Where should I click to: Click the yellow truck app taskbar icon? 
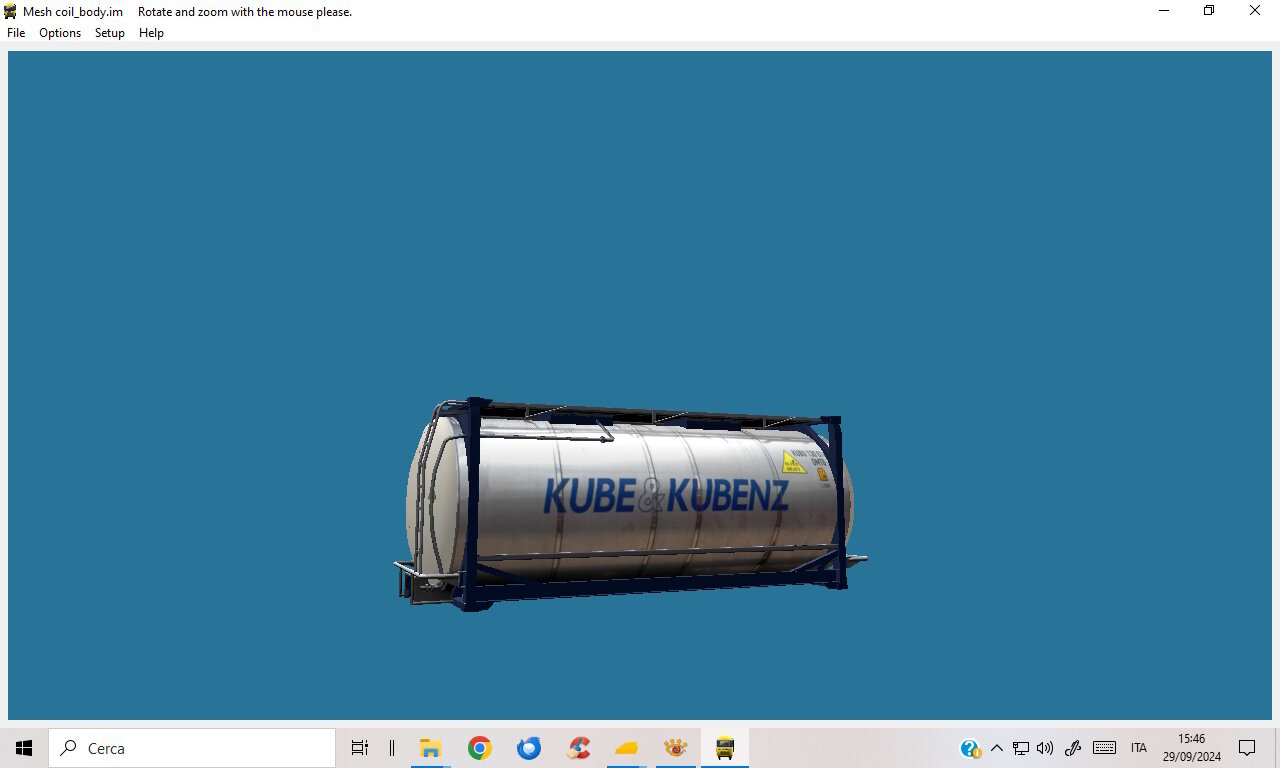click(725, 748)
